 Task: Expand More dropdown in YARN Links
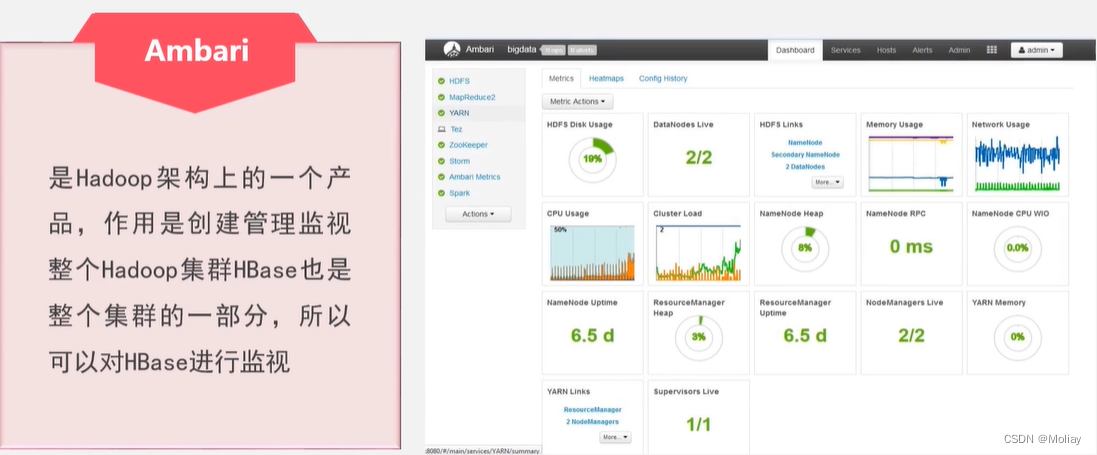pos(615,437)
